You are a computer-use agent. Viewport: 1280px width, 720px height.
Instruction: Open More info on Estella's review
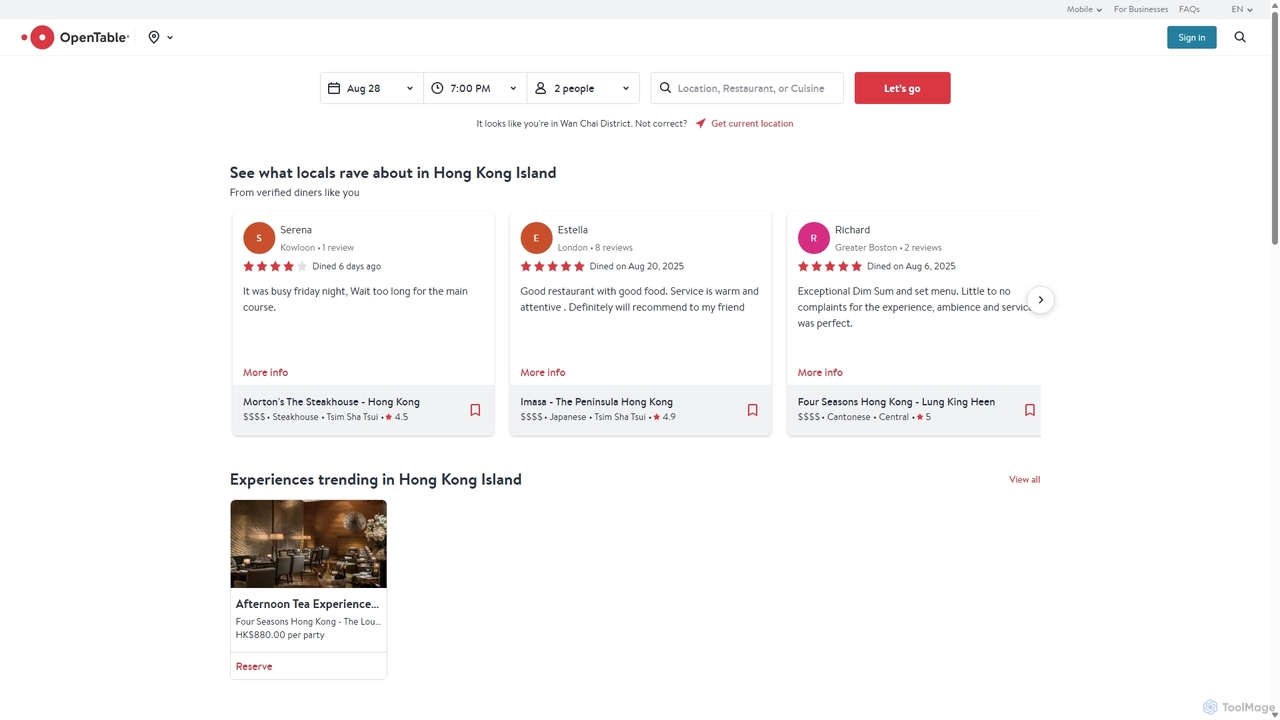pyautogui.click(x=542, y=372)
